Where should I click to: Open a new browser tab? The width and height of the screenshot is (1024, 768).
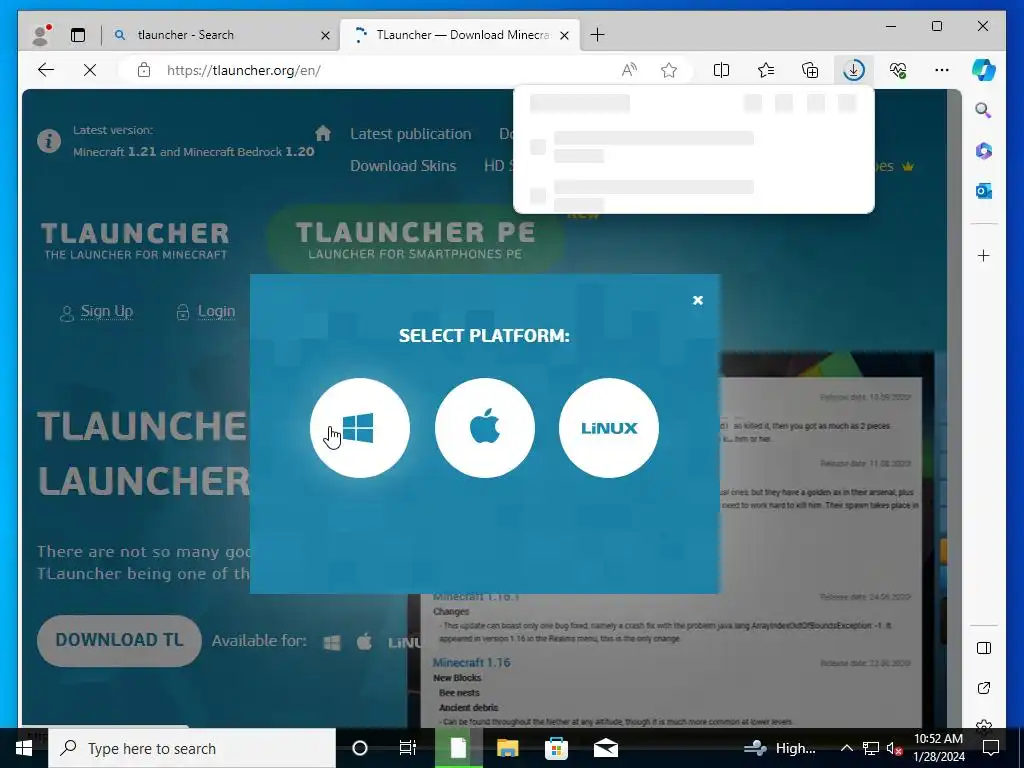pyautogui.click(x=597, y=35)
